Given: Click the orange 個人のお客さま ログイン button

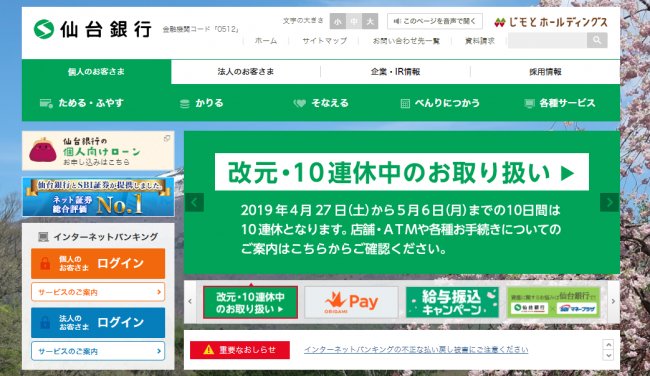Looking at the screenshot, I should 98,264.
